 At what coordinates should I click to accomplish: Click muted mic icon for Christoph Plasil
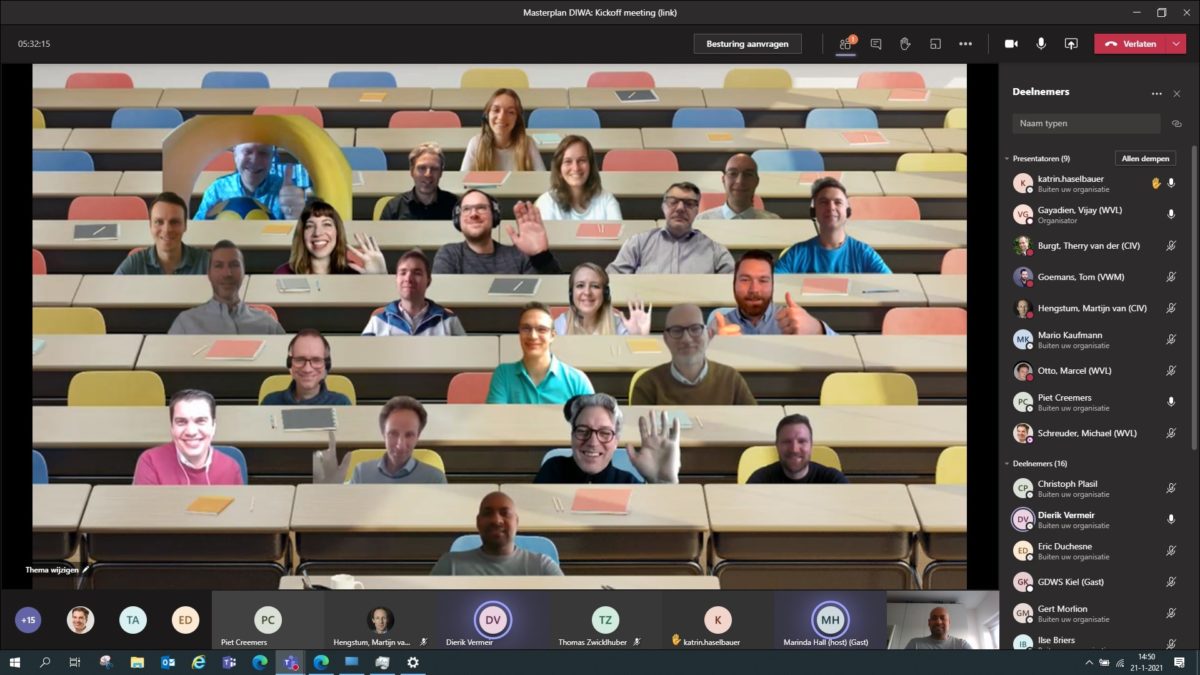(1171, 488)
